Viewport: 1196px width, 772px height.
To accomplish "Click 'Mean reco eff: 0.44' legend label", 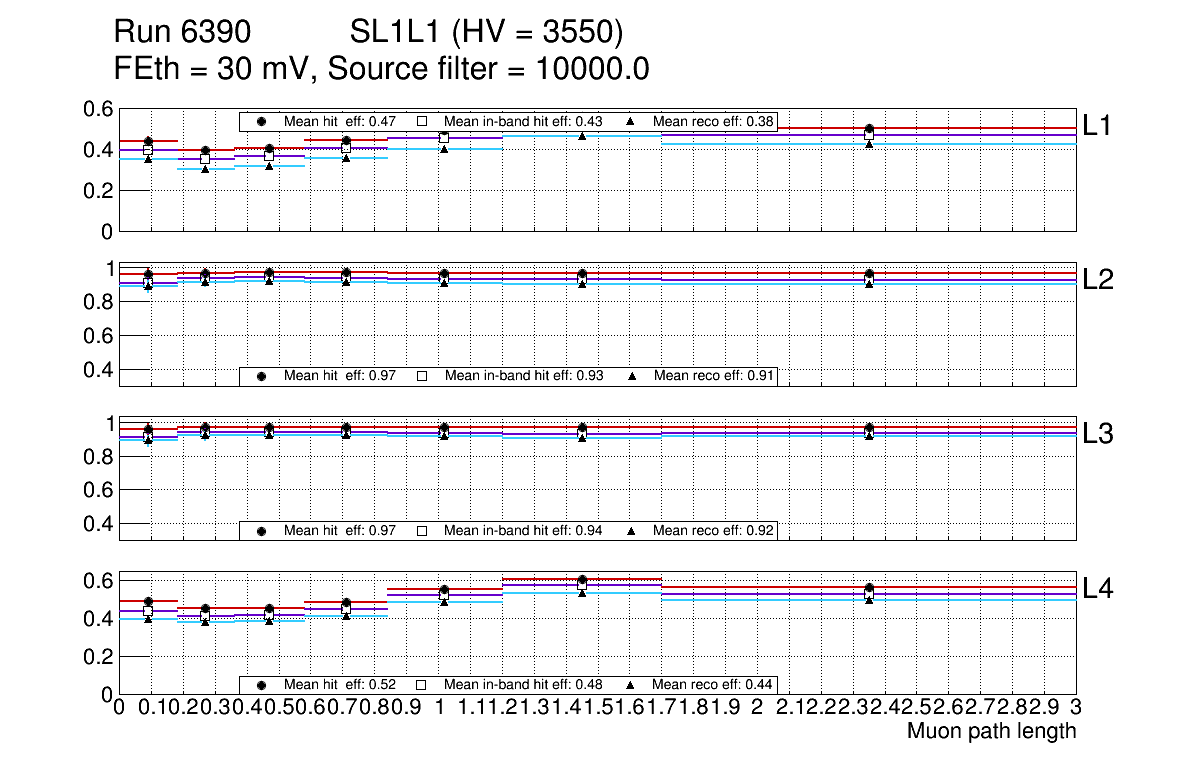I will pos(713,685).
